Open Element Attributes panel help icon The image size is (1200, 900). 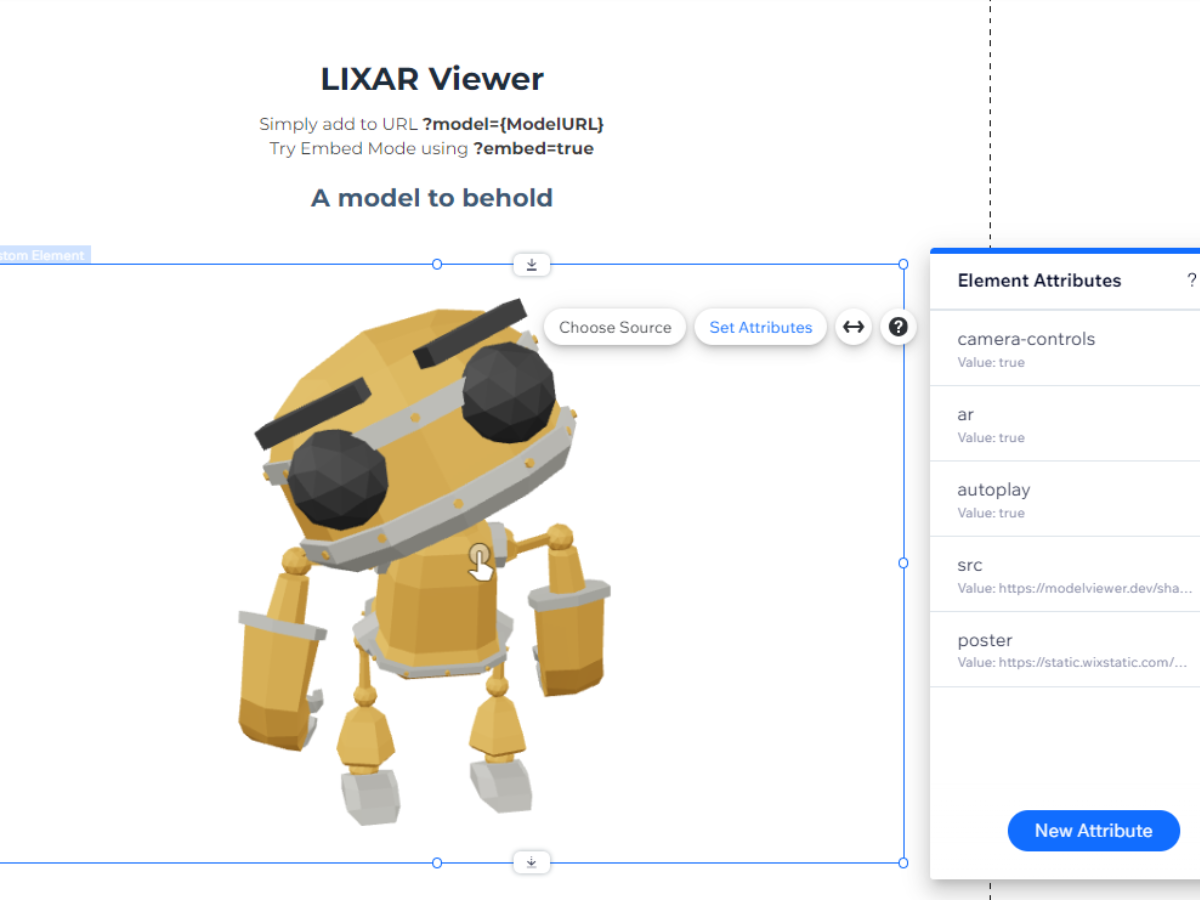pyautogui.click(x=1191, y=280)
